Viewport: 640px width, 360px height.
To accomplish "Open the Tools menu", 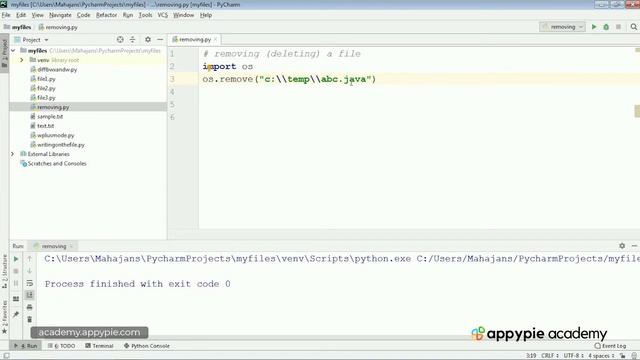I will pyautogui.click(x=145, y=15).
